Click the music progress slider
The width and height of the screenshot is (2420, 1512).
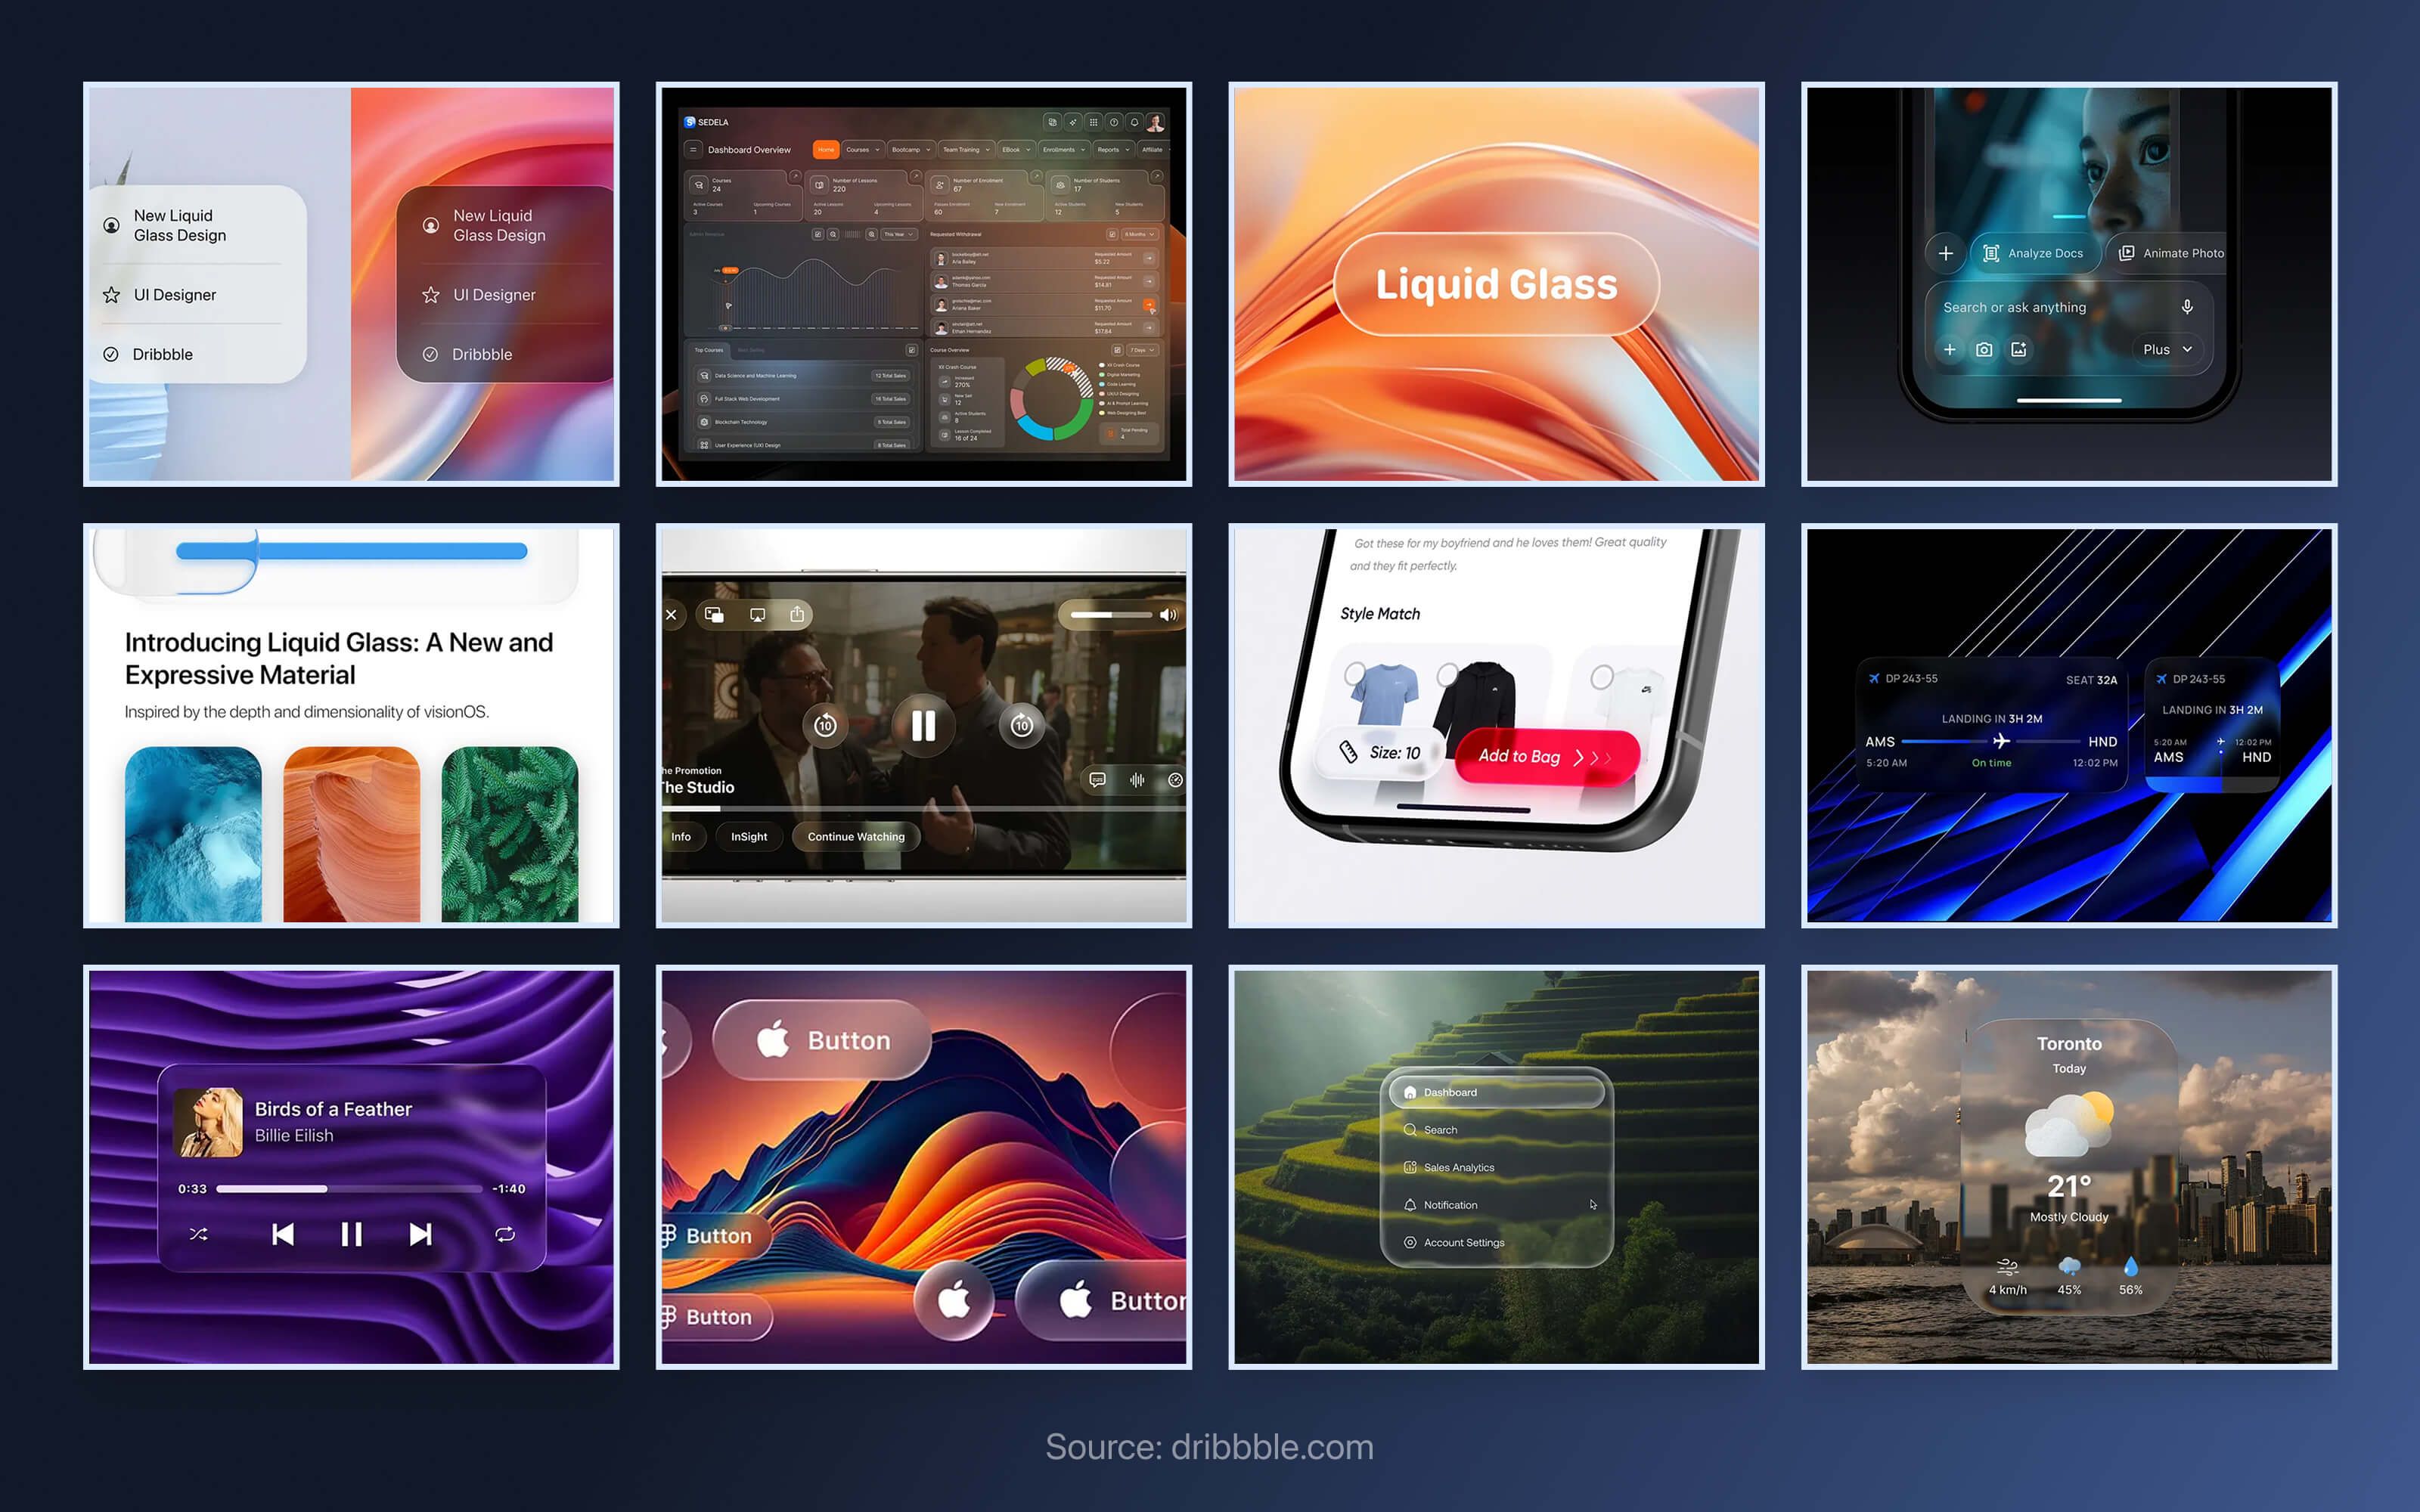click(x=349, y=1189)
